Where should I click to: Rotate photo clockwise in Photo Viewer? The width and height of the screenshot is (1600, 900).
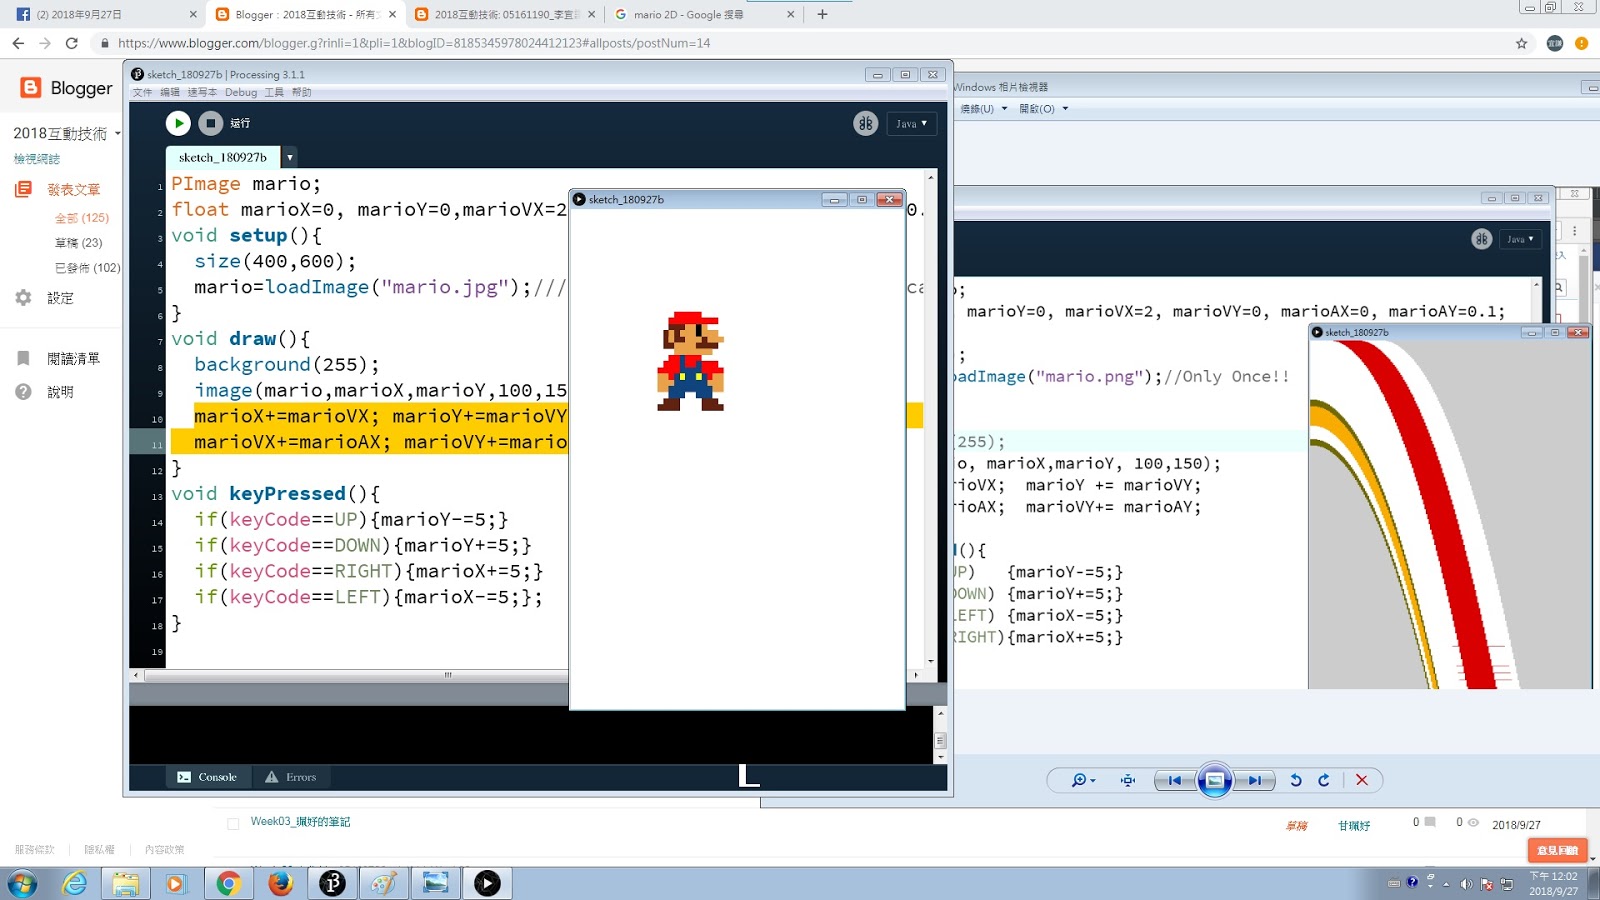point(1324,780)
